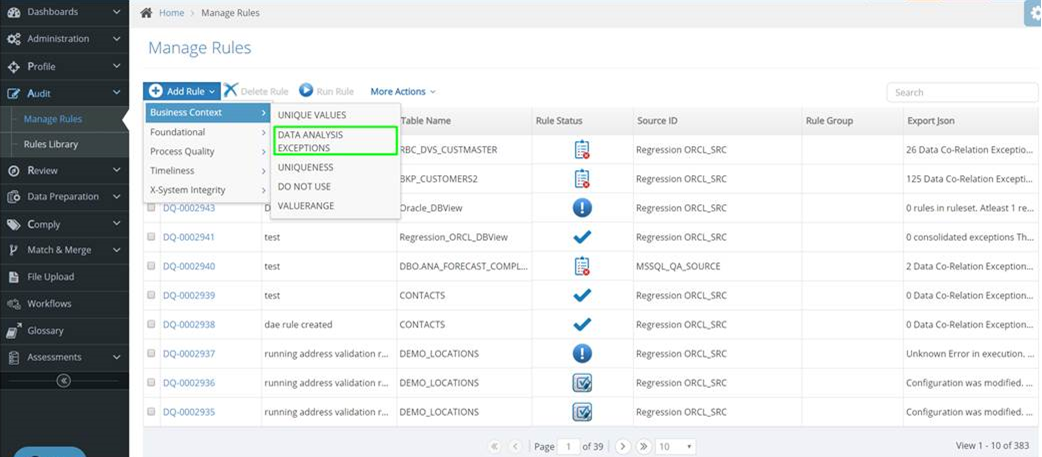Select the checkbox for DQ-0002940
Viewport: 1042px width, 457px height.
[152, 266]
